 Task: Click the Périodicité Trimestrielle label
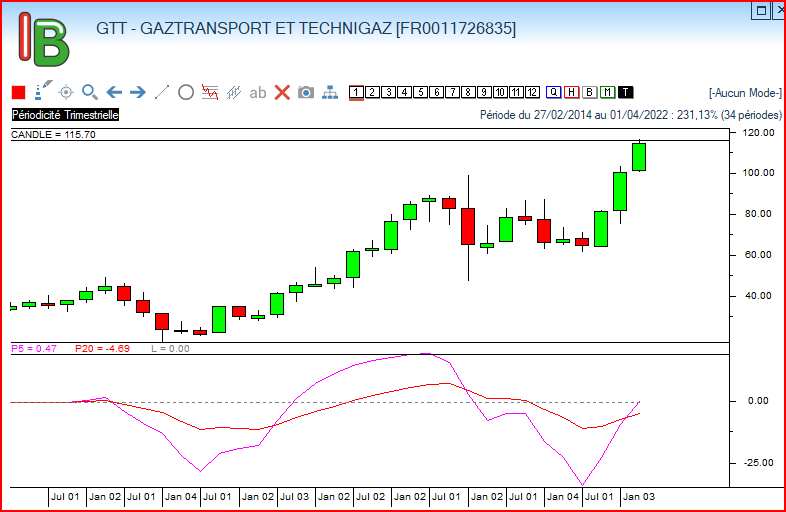click(65, 115)
